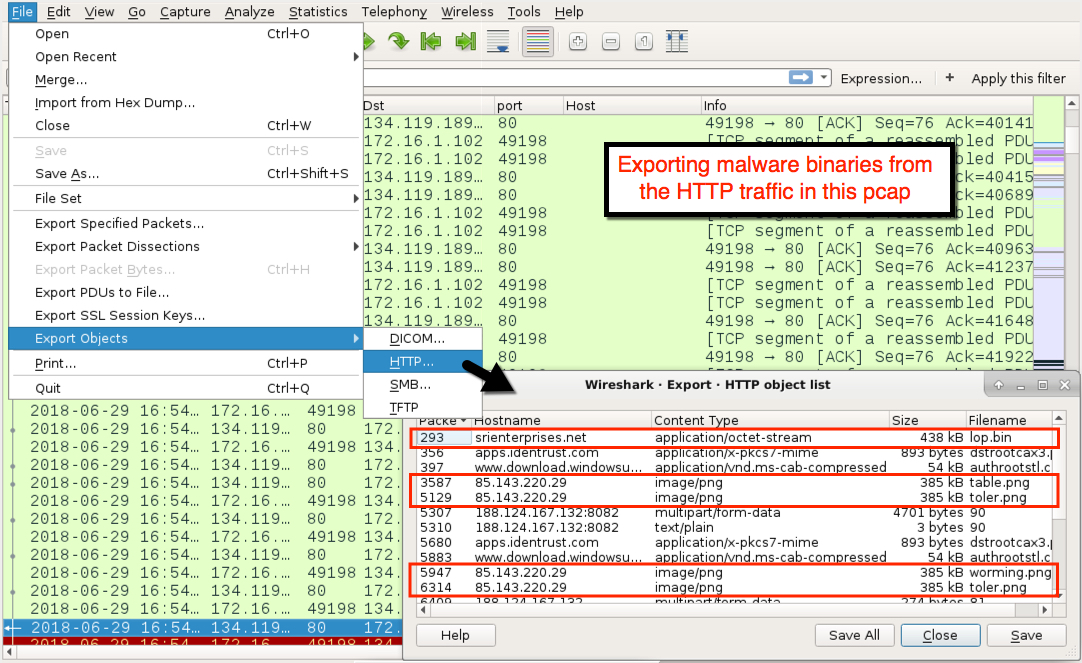The image size is (1082, 663).
Task: Open the Expression… filter builder
Action: 881,79
